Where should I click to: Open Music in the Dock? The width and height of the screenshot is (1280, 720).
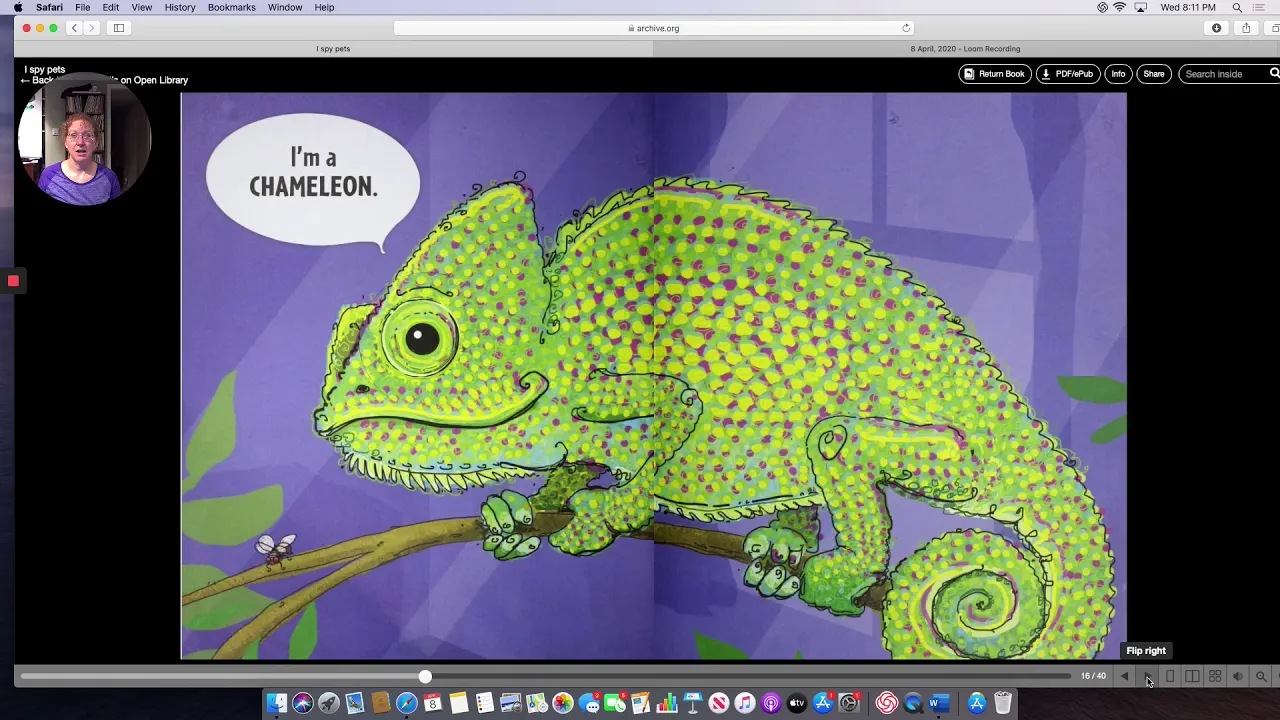click(745, 703)
